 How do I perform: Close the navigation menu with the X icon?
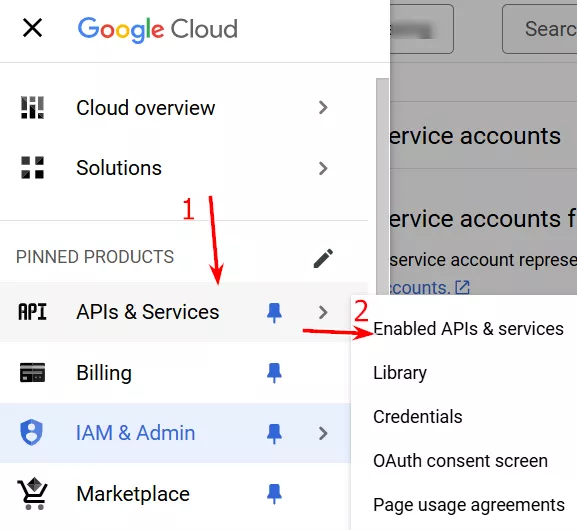click(32, 28)
